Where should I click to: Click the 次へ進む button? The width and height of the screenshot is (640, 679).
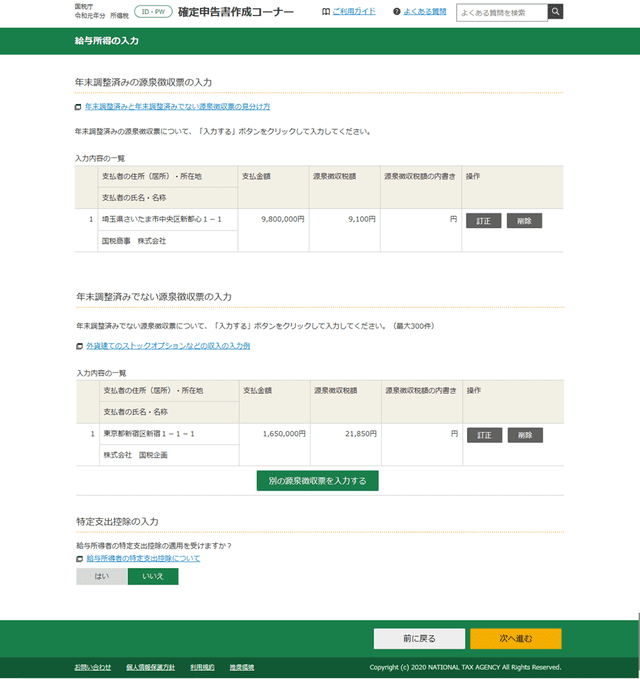tap(516, 638)
